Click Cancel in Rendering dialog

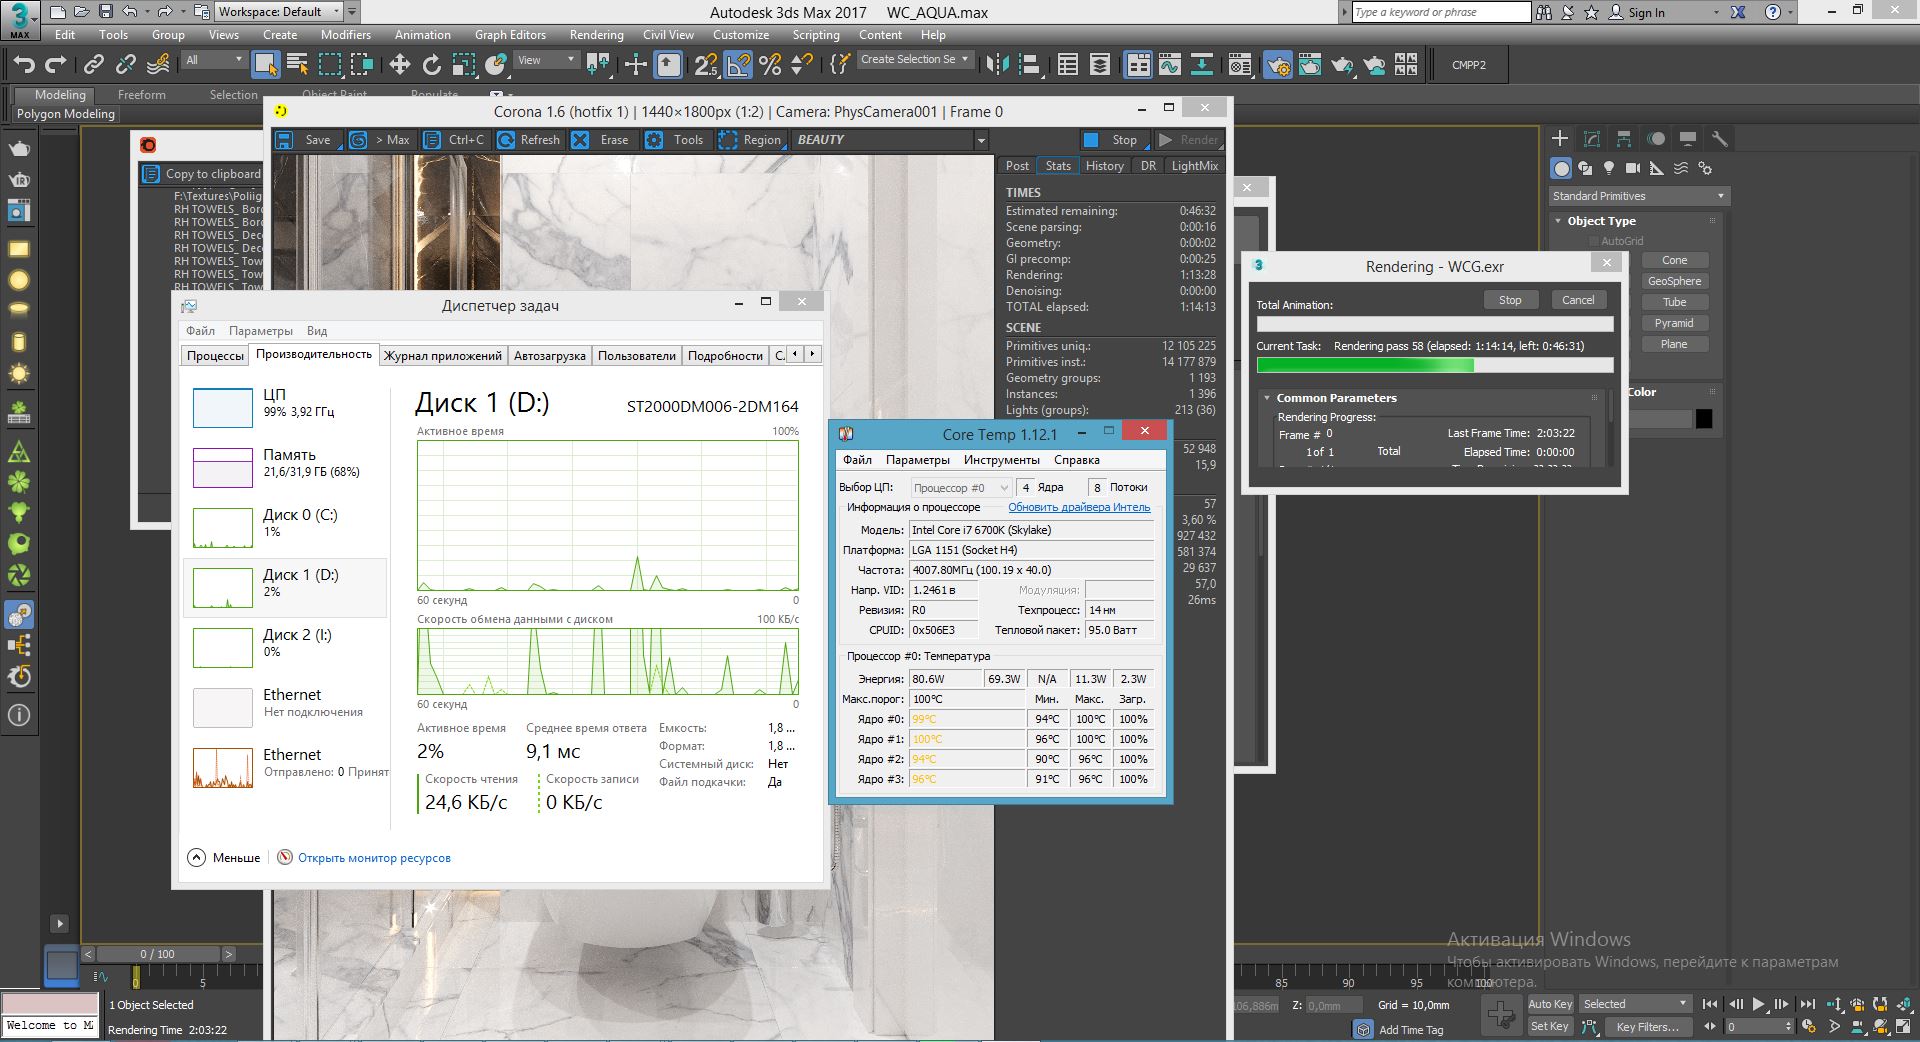pyautogui.click(x=1578, y=300)
